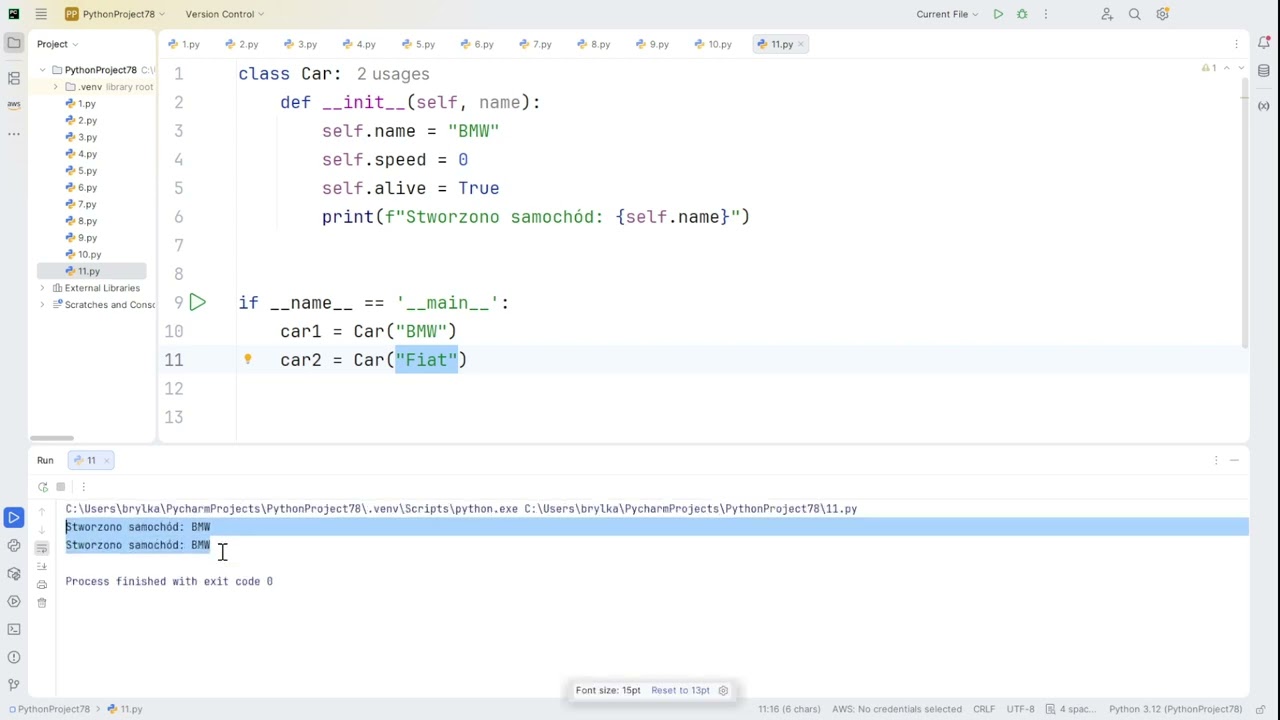Open AWS Toolkit tool window
This screenshot has width=1280, height=720.
(14, 105)
